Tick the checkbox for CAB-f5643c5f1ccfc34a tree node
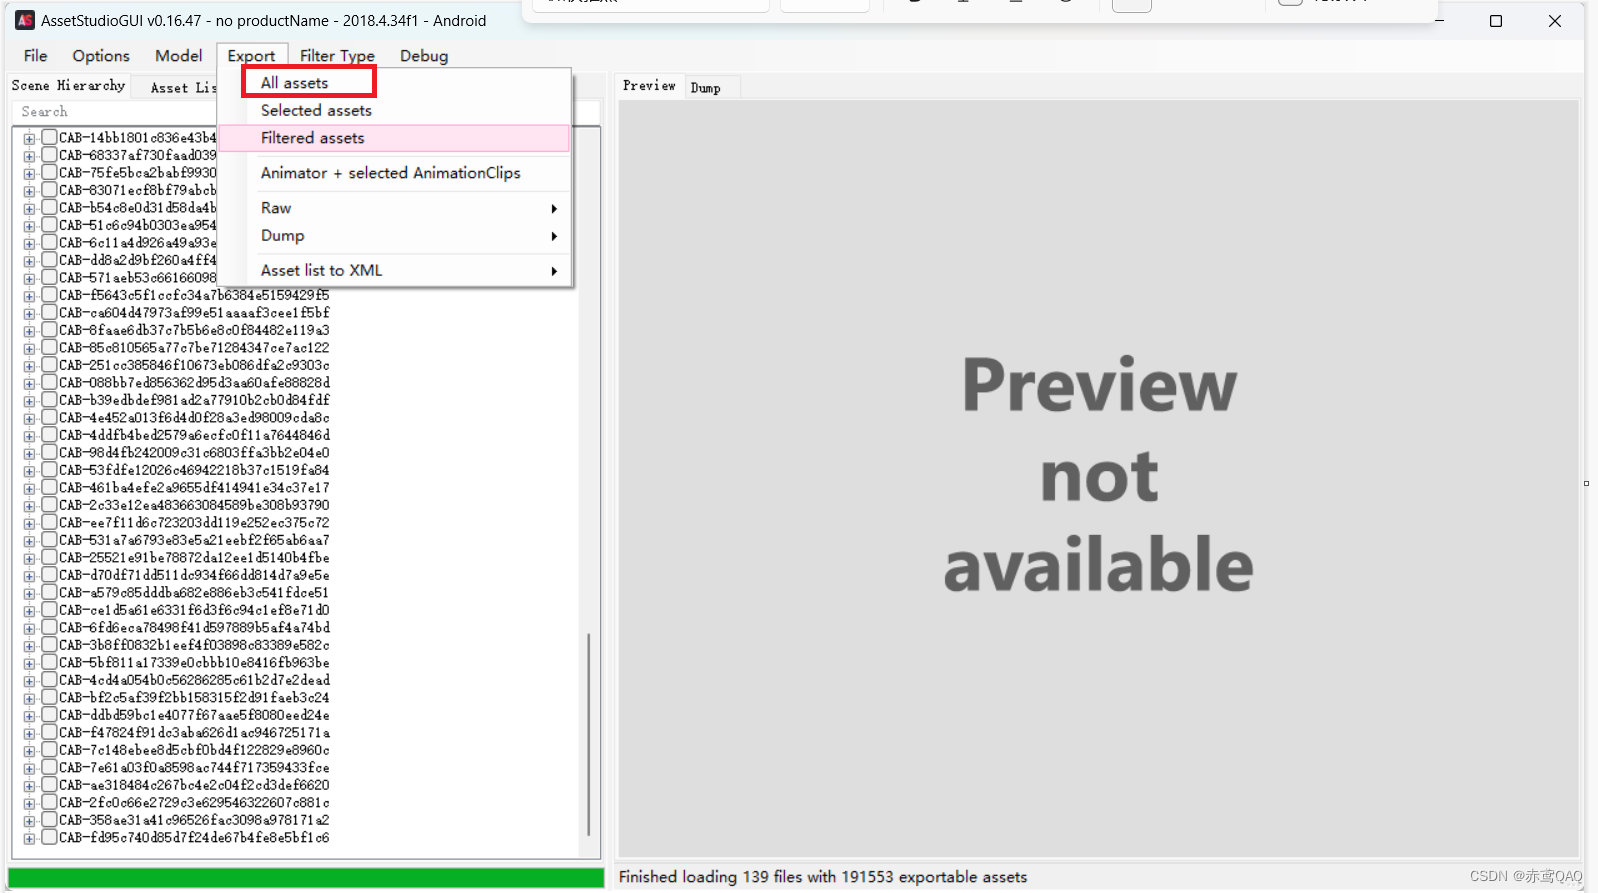 click(49, 295)
